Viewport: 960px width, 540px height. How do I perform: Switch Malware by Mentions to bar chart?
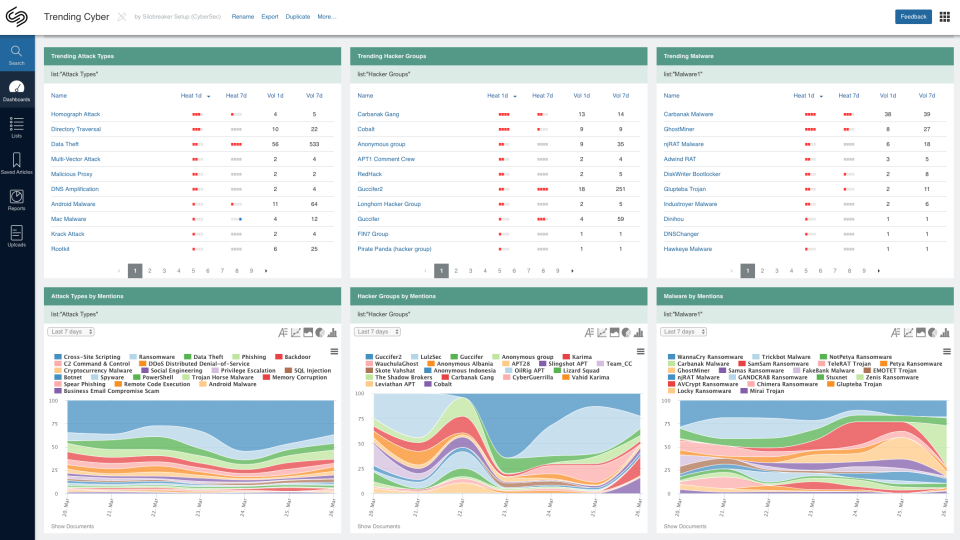(944, 332)
